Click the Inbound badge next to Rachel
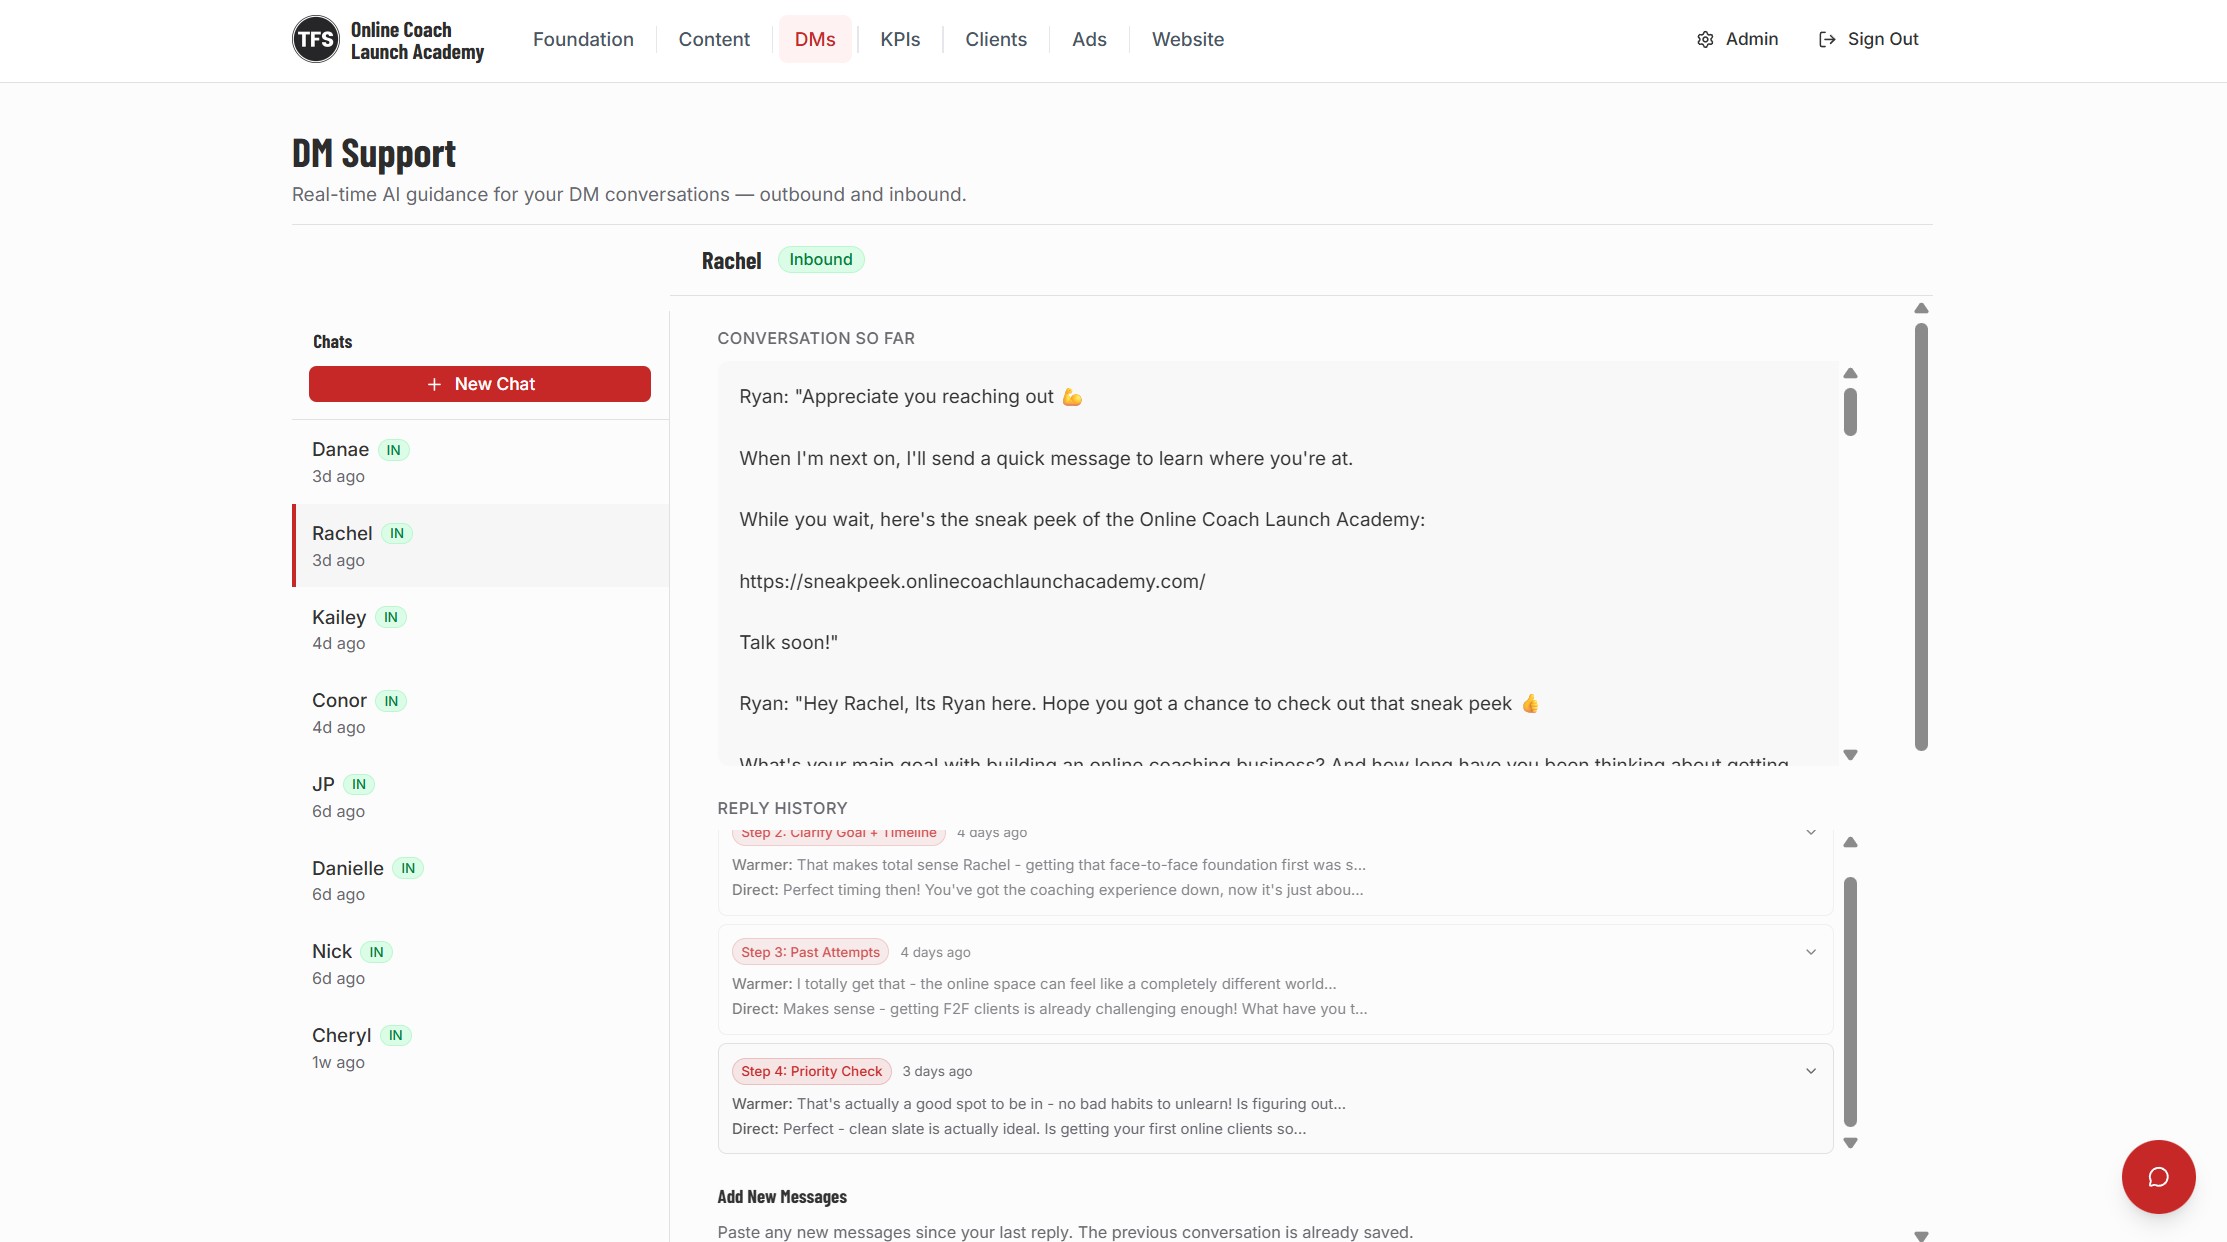 pos(821,259)
